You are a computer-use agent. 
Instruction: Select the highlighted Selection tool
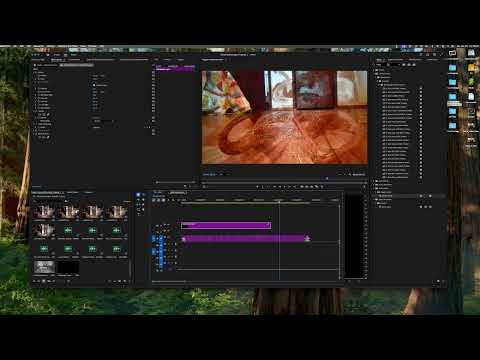(138, 195)
